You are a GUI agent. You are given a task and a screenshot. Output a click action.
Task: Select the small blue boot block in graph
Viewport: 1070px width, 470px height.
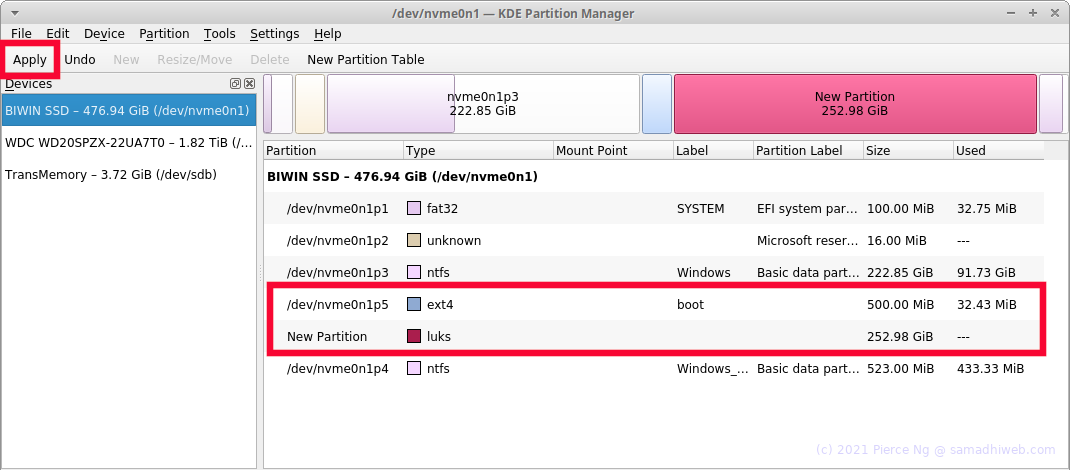click(657, 104)
